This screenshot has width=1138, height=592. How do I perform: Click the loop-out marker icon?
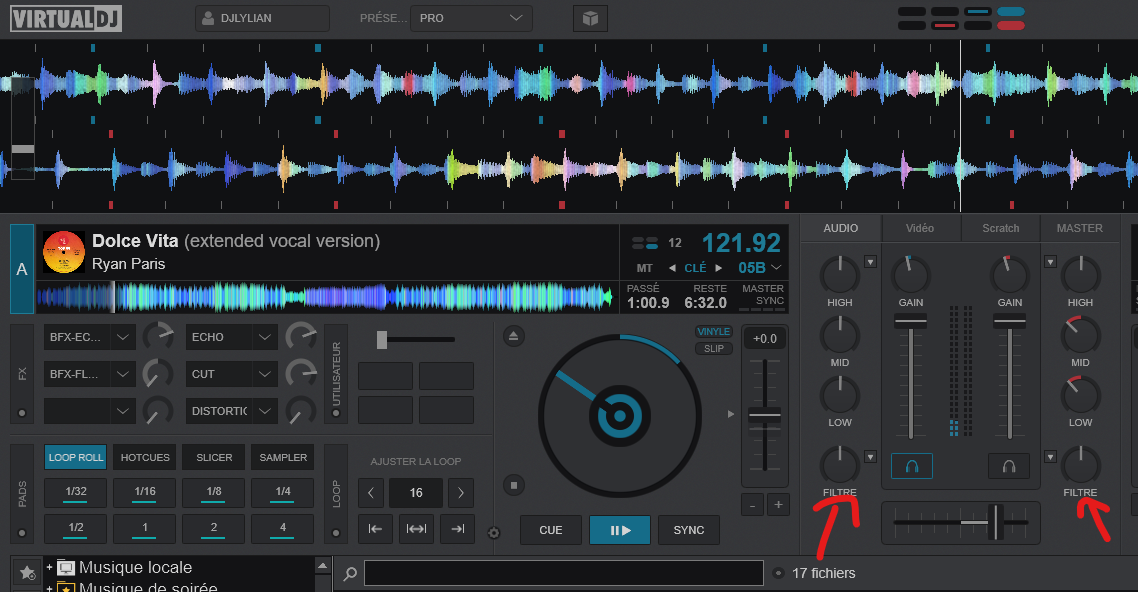coord(457,529)
